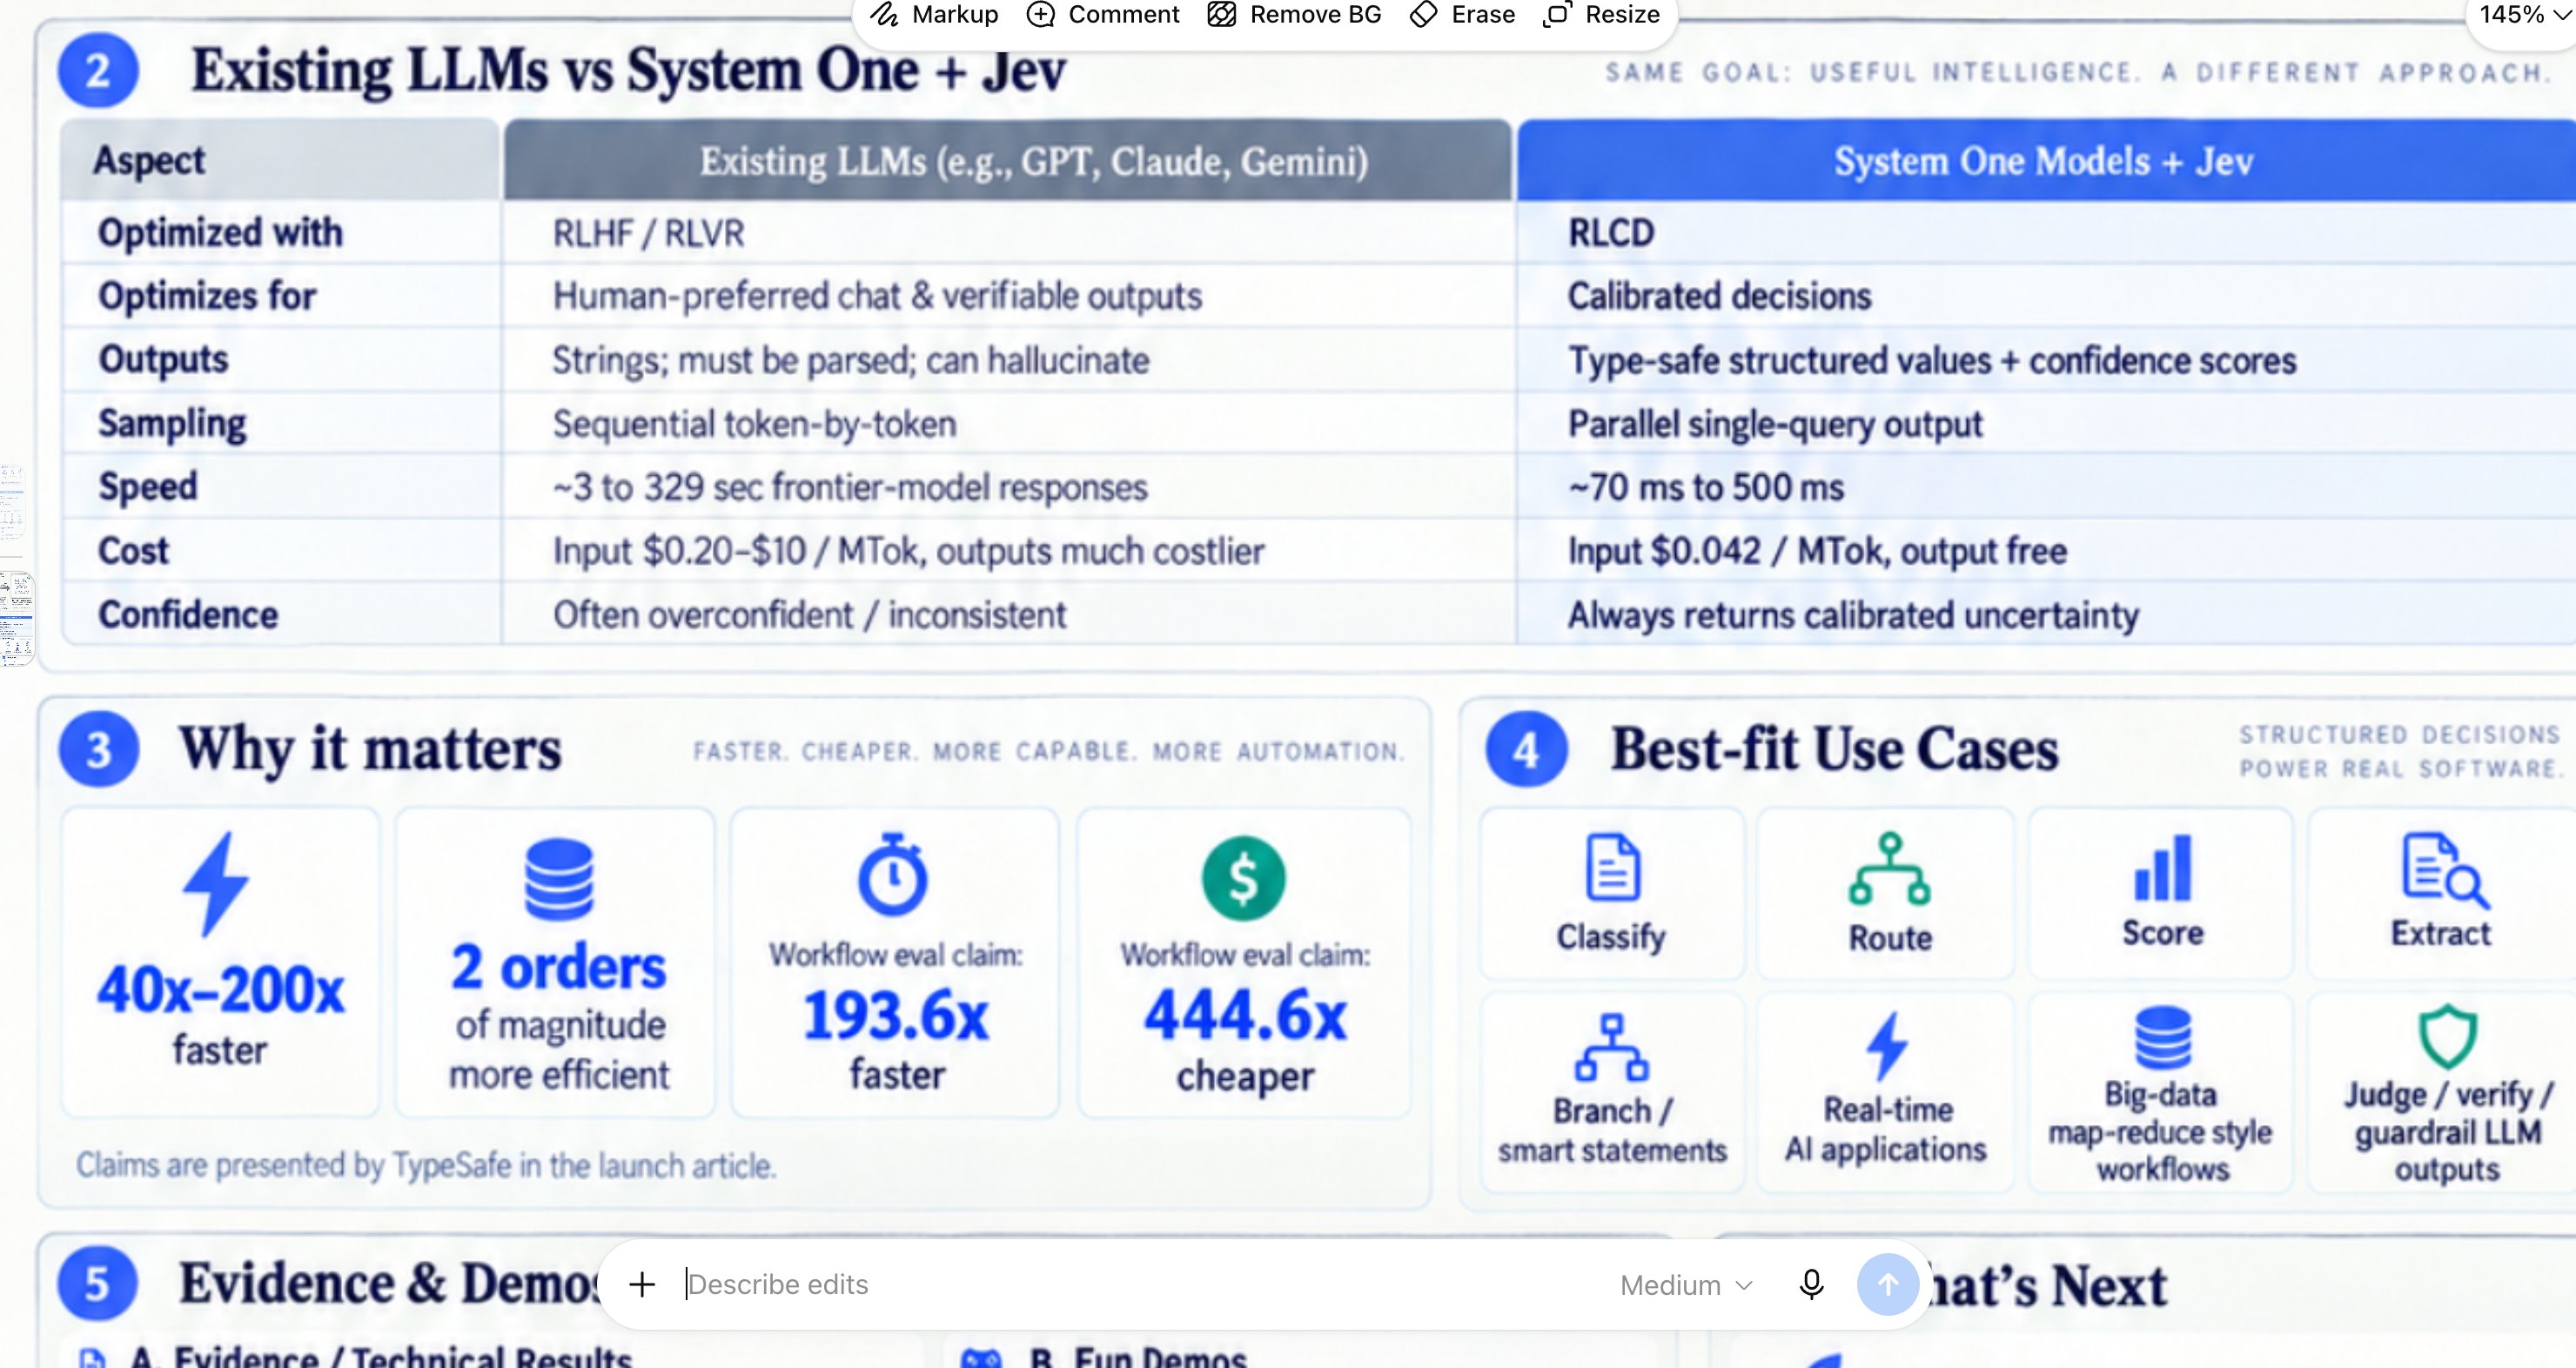Click the lightning bolt icon above 40x–200x
This screenshot has width=2576, height=1368.
coord(217,884)
